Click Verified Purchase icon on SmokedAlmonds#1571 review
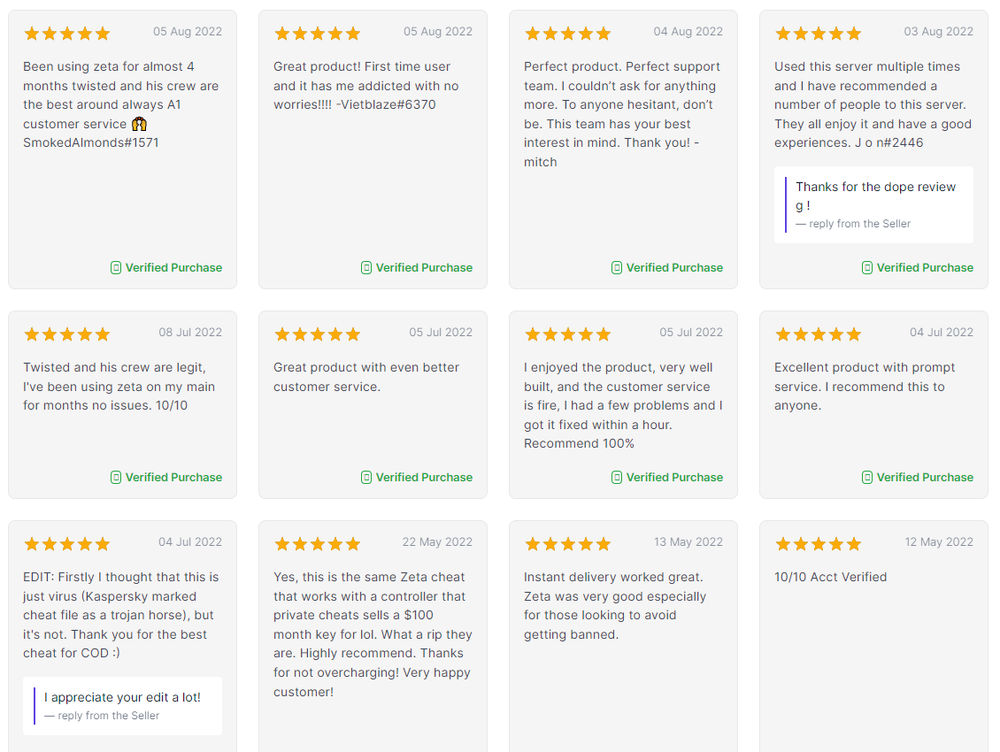Image resolution: width=1000 pixels, height=752 pixels. (x=116, y=268)
